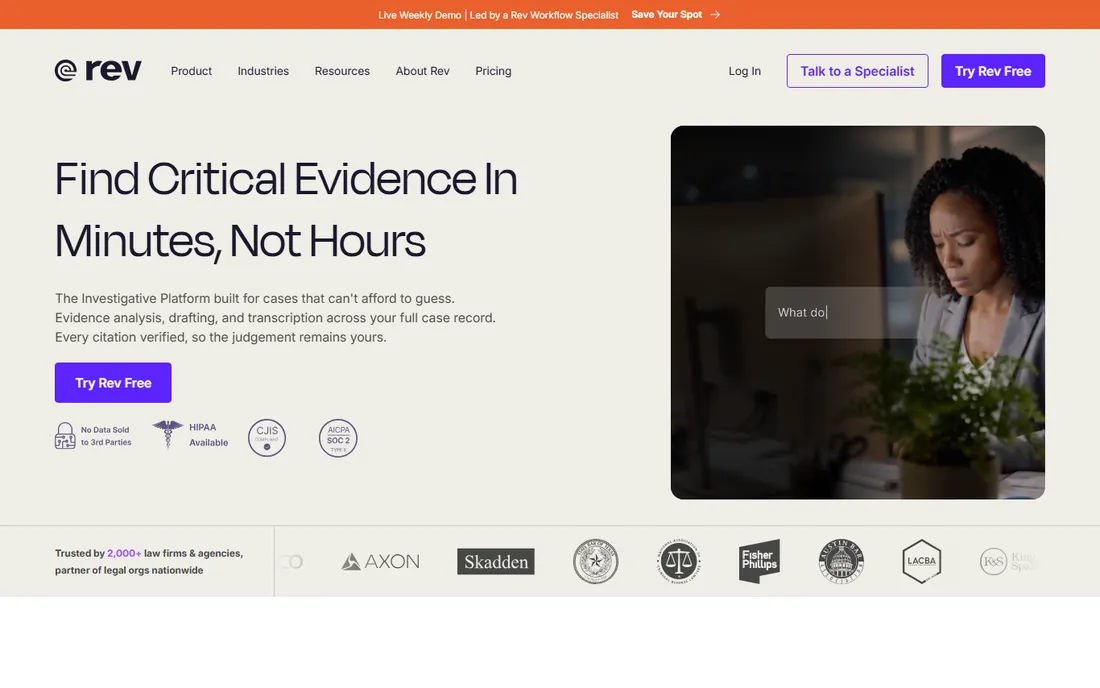The image size is (1100, 688).
Task: Click the K&S King & Spalding logo
Action: pyautogui.click(x=1007, y=562)
